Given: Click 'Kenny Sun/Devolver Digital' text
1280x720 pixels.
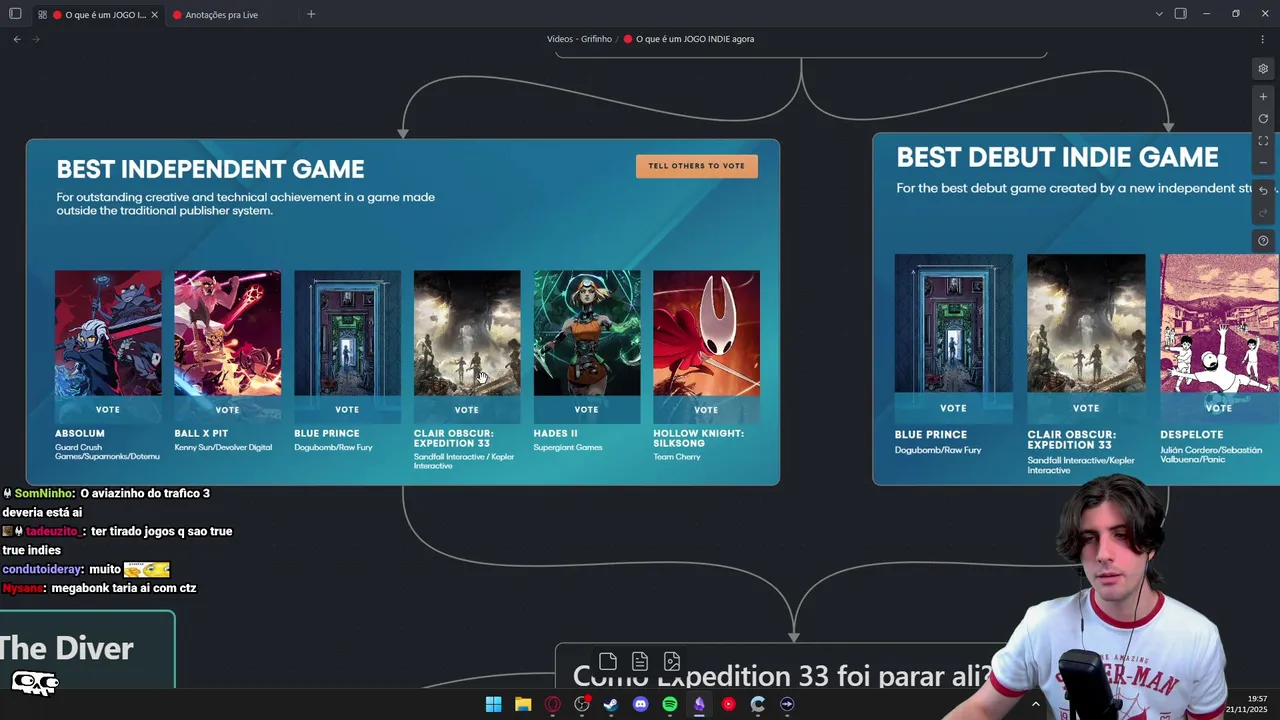Looking at the screenshot, I should pyautogui.click(x=223, y=447).
